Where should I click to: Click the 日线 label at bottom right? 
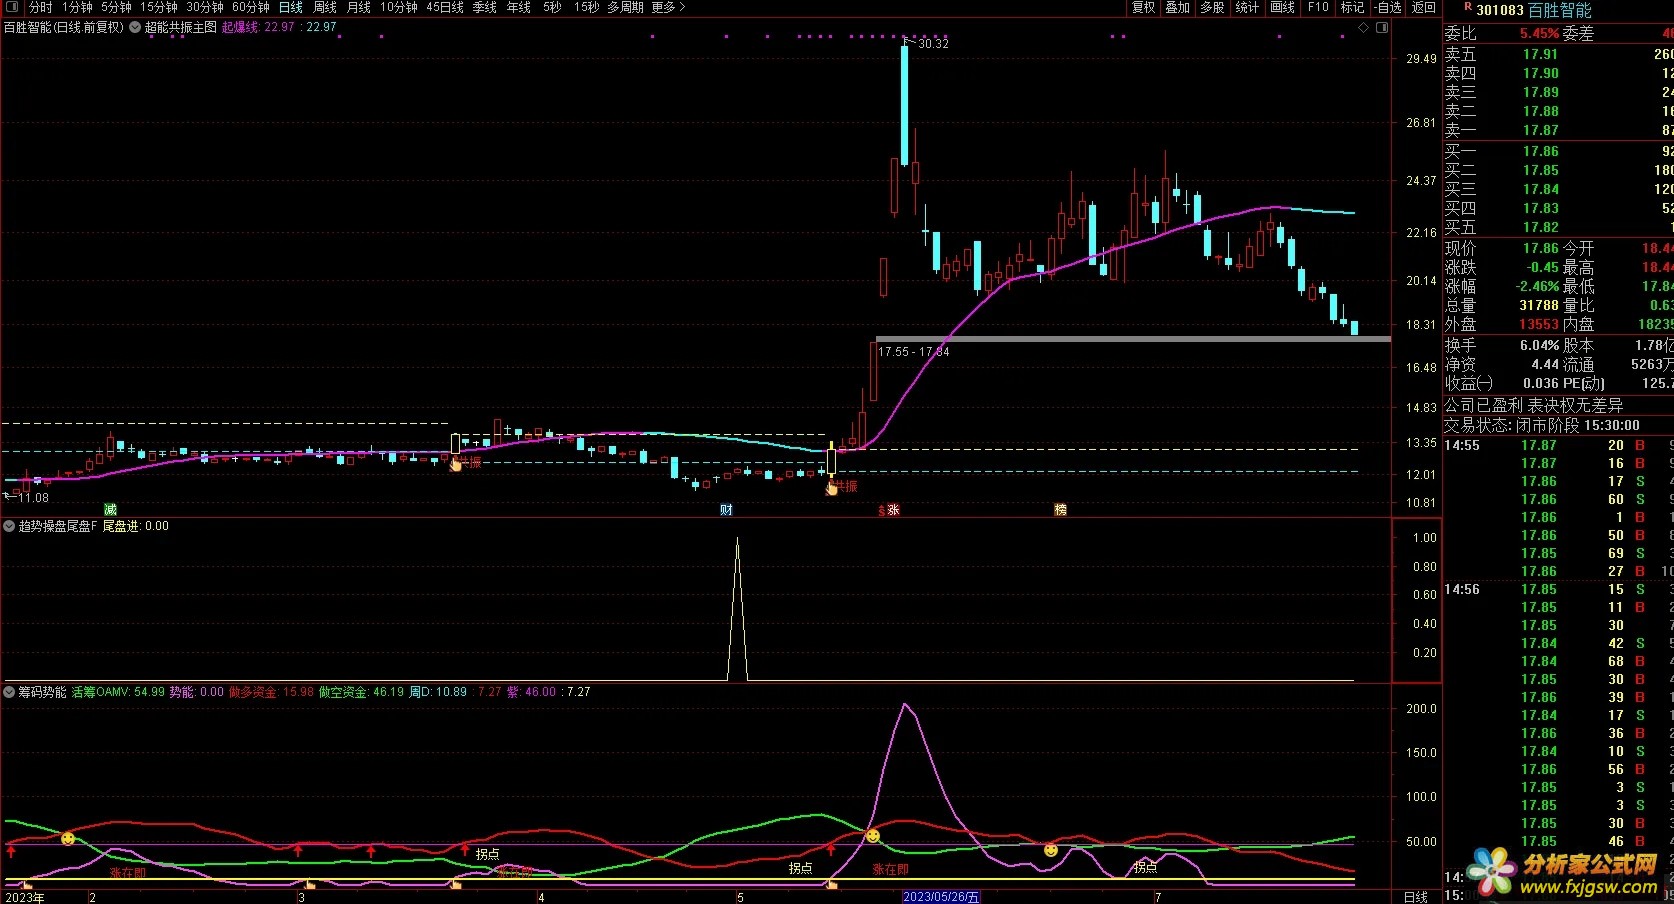[1415, 897]
